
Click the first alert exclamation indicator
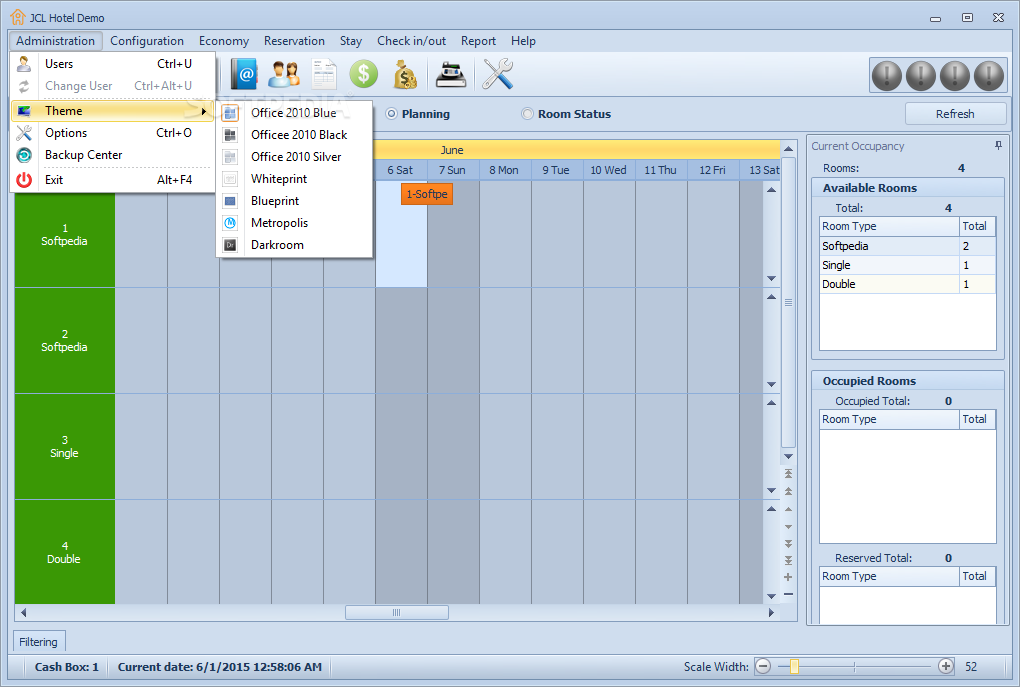point(887,75)
